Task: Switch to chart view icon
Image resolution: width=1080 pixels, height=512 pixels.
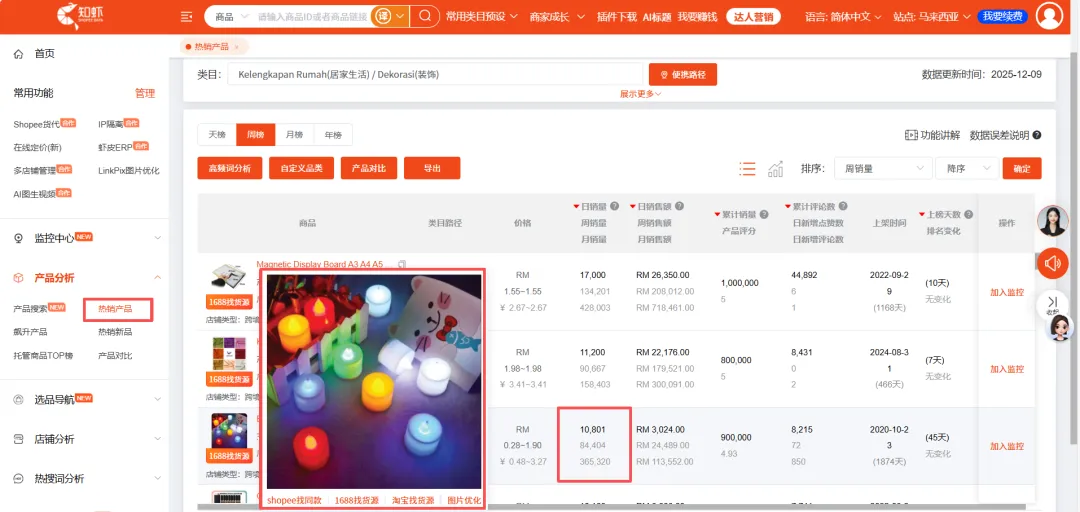Action: click(x=776, y=168)
